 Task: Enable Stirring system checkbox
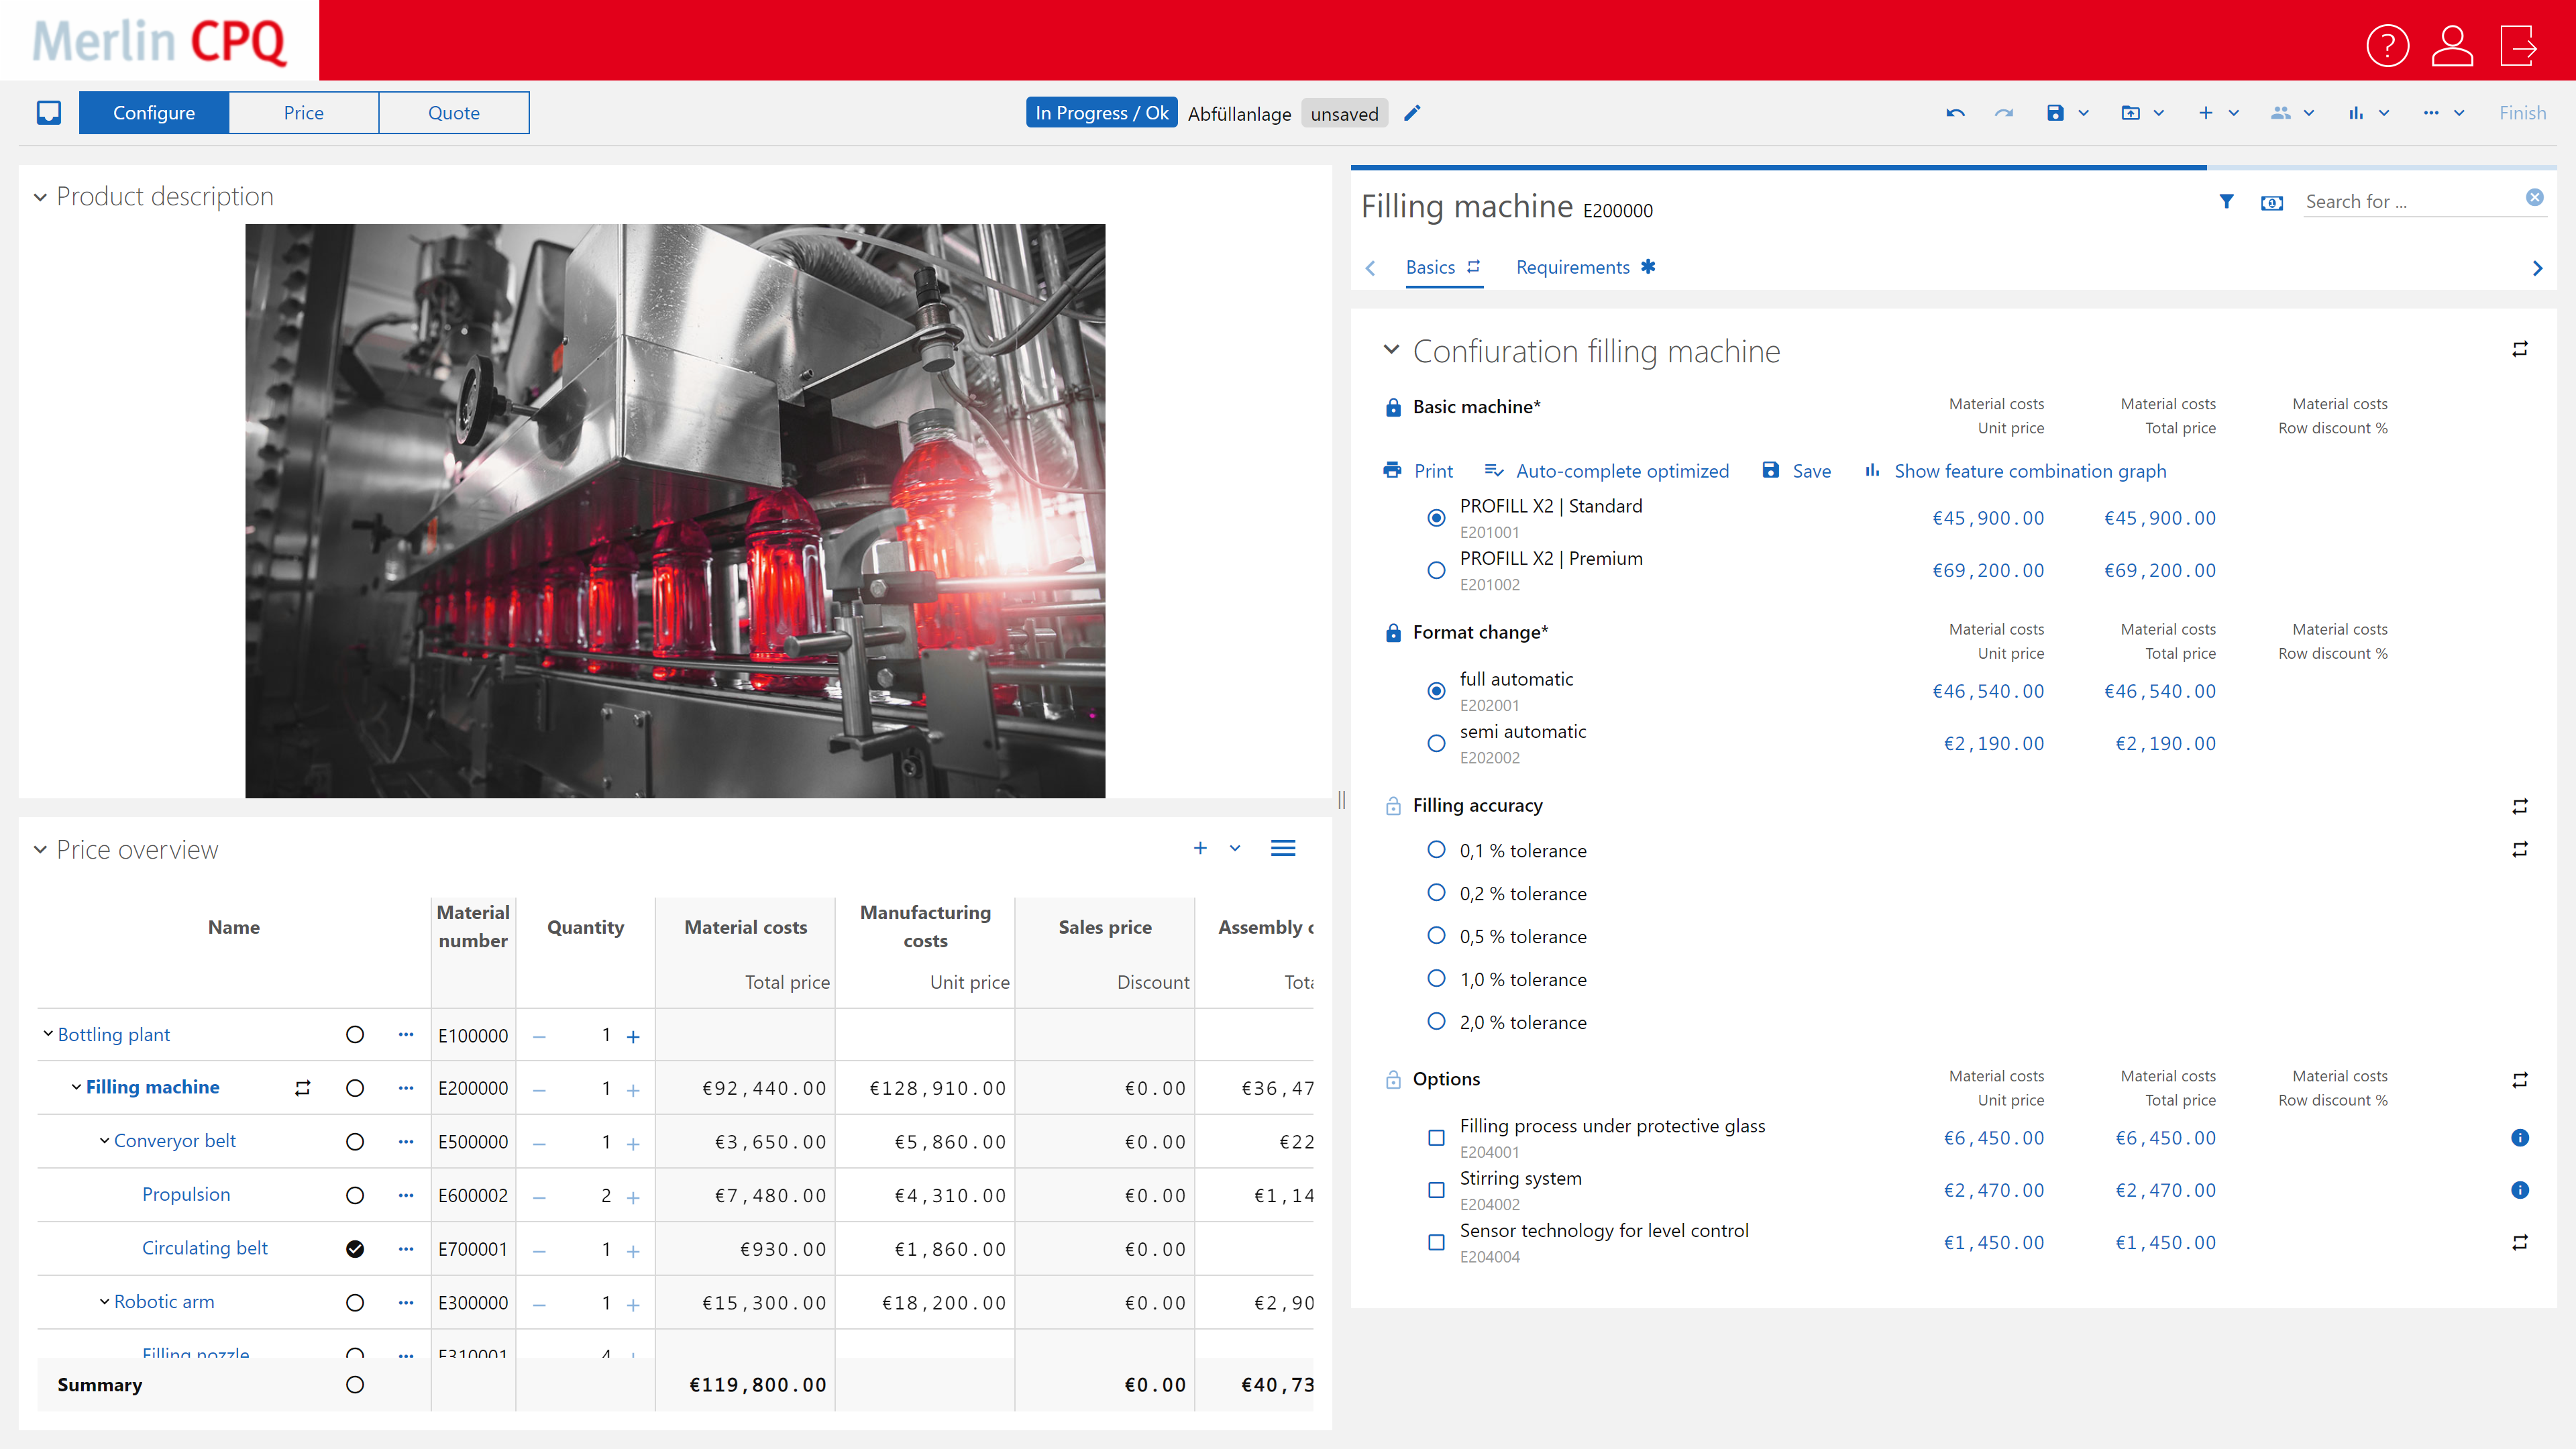click(1436, 1190)
